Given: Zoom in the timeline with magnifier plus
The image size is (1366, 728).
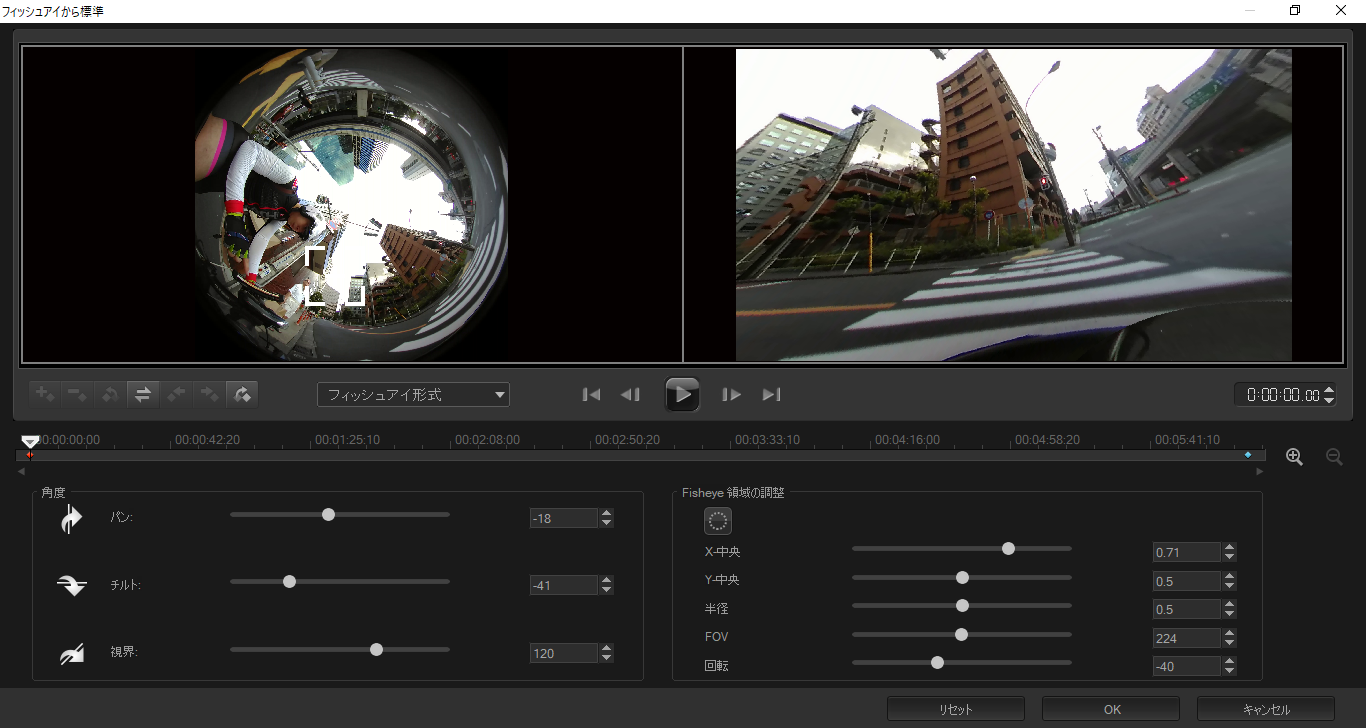Looking at the screenshot, I should click(1295, 457).
